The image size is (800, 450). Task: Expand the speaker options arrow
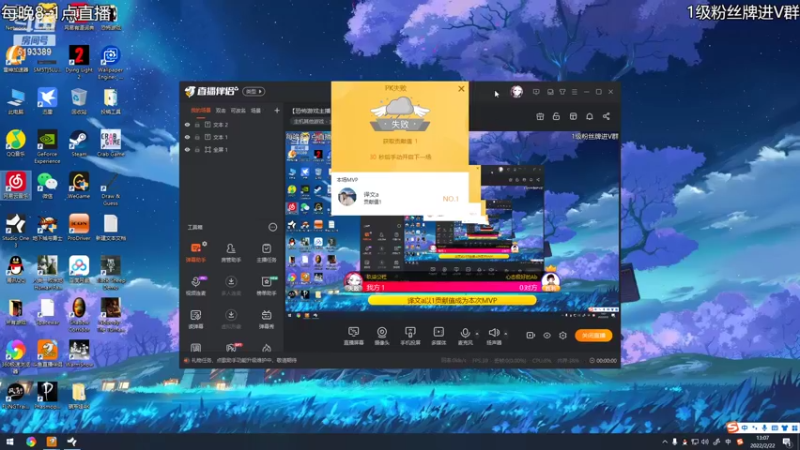click(x=506, y=334)
